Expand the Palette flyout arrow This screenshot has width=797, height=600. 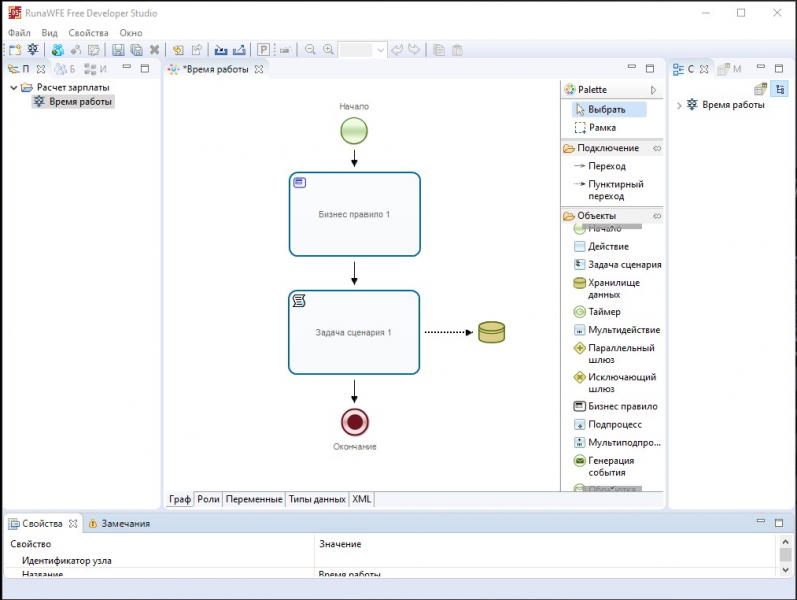click(x=653, y=90)
